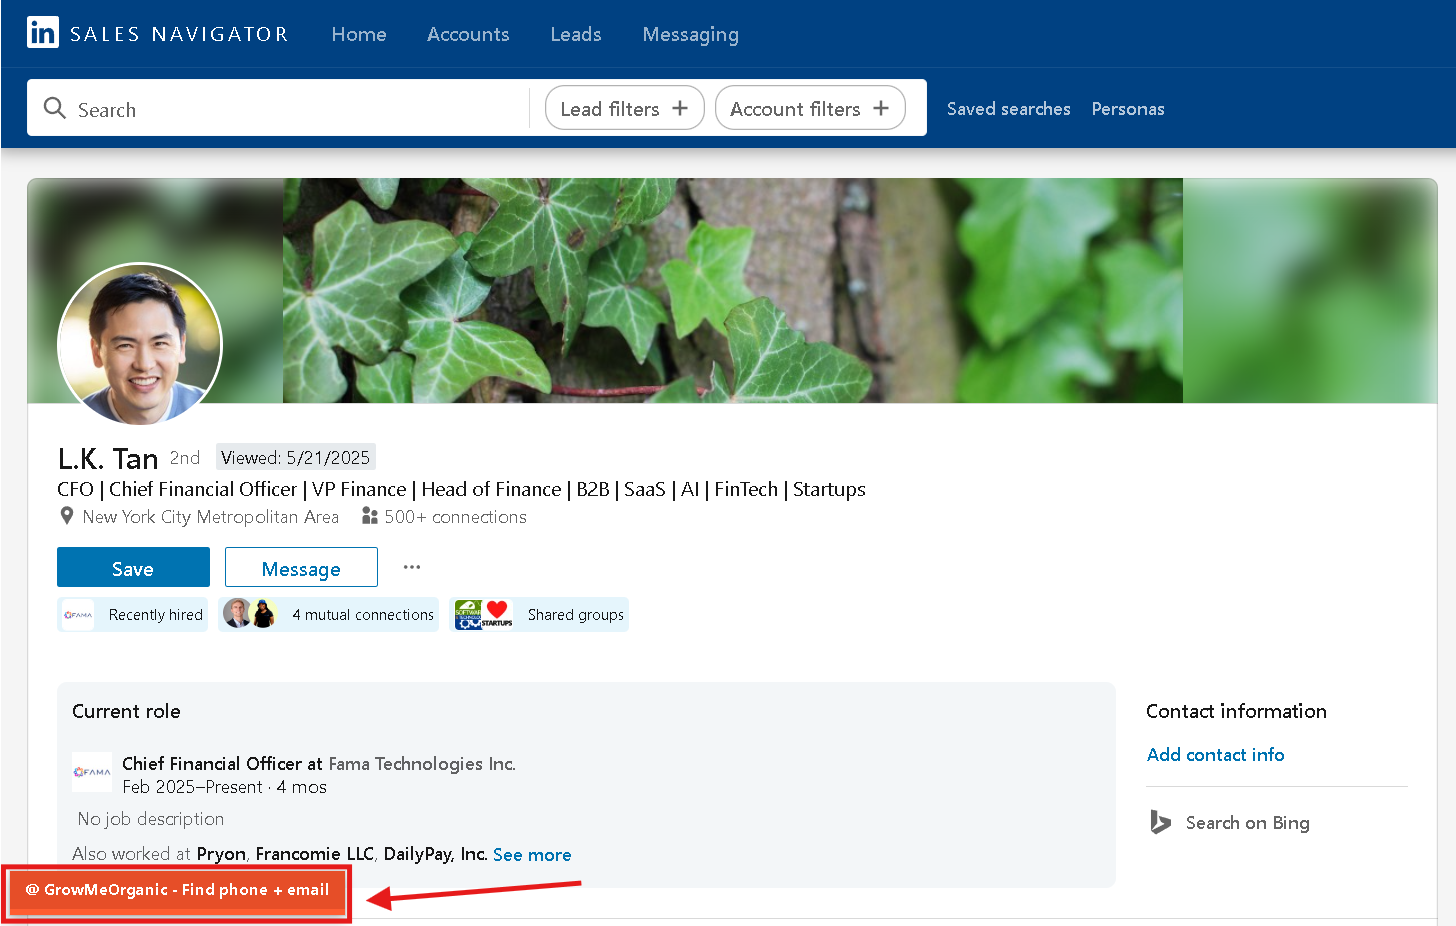Click the ivy leaves banner image
The image size is (1456, 926).
tap(733, 291)
